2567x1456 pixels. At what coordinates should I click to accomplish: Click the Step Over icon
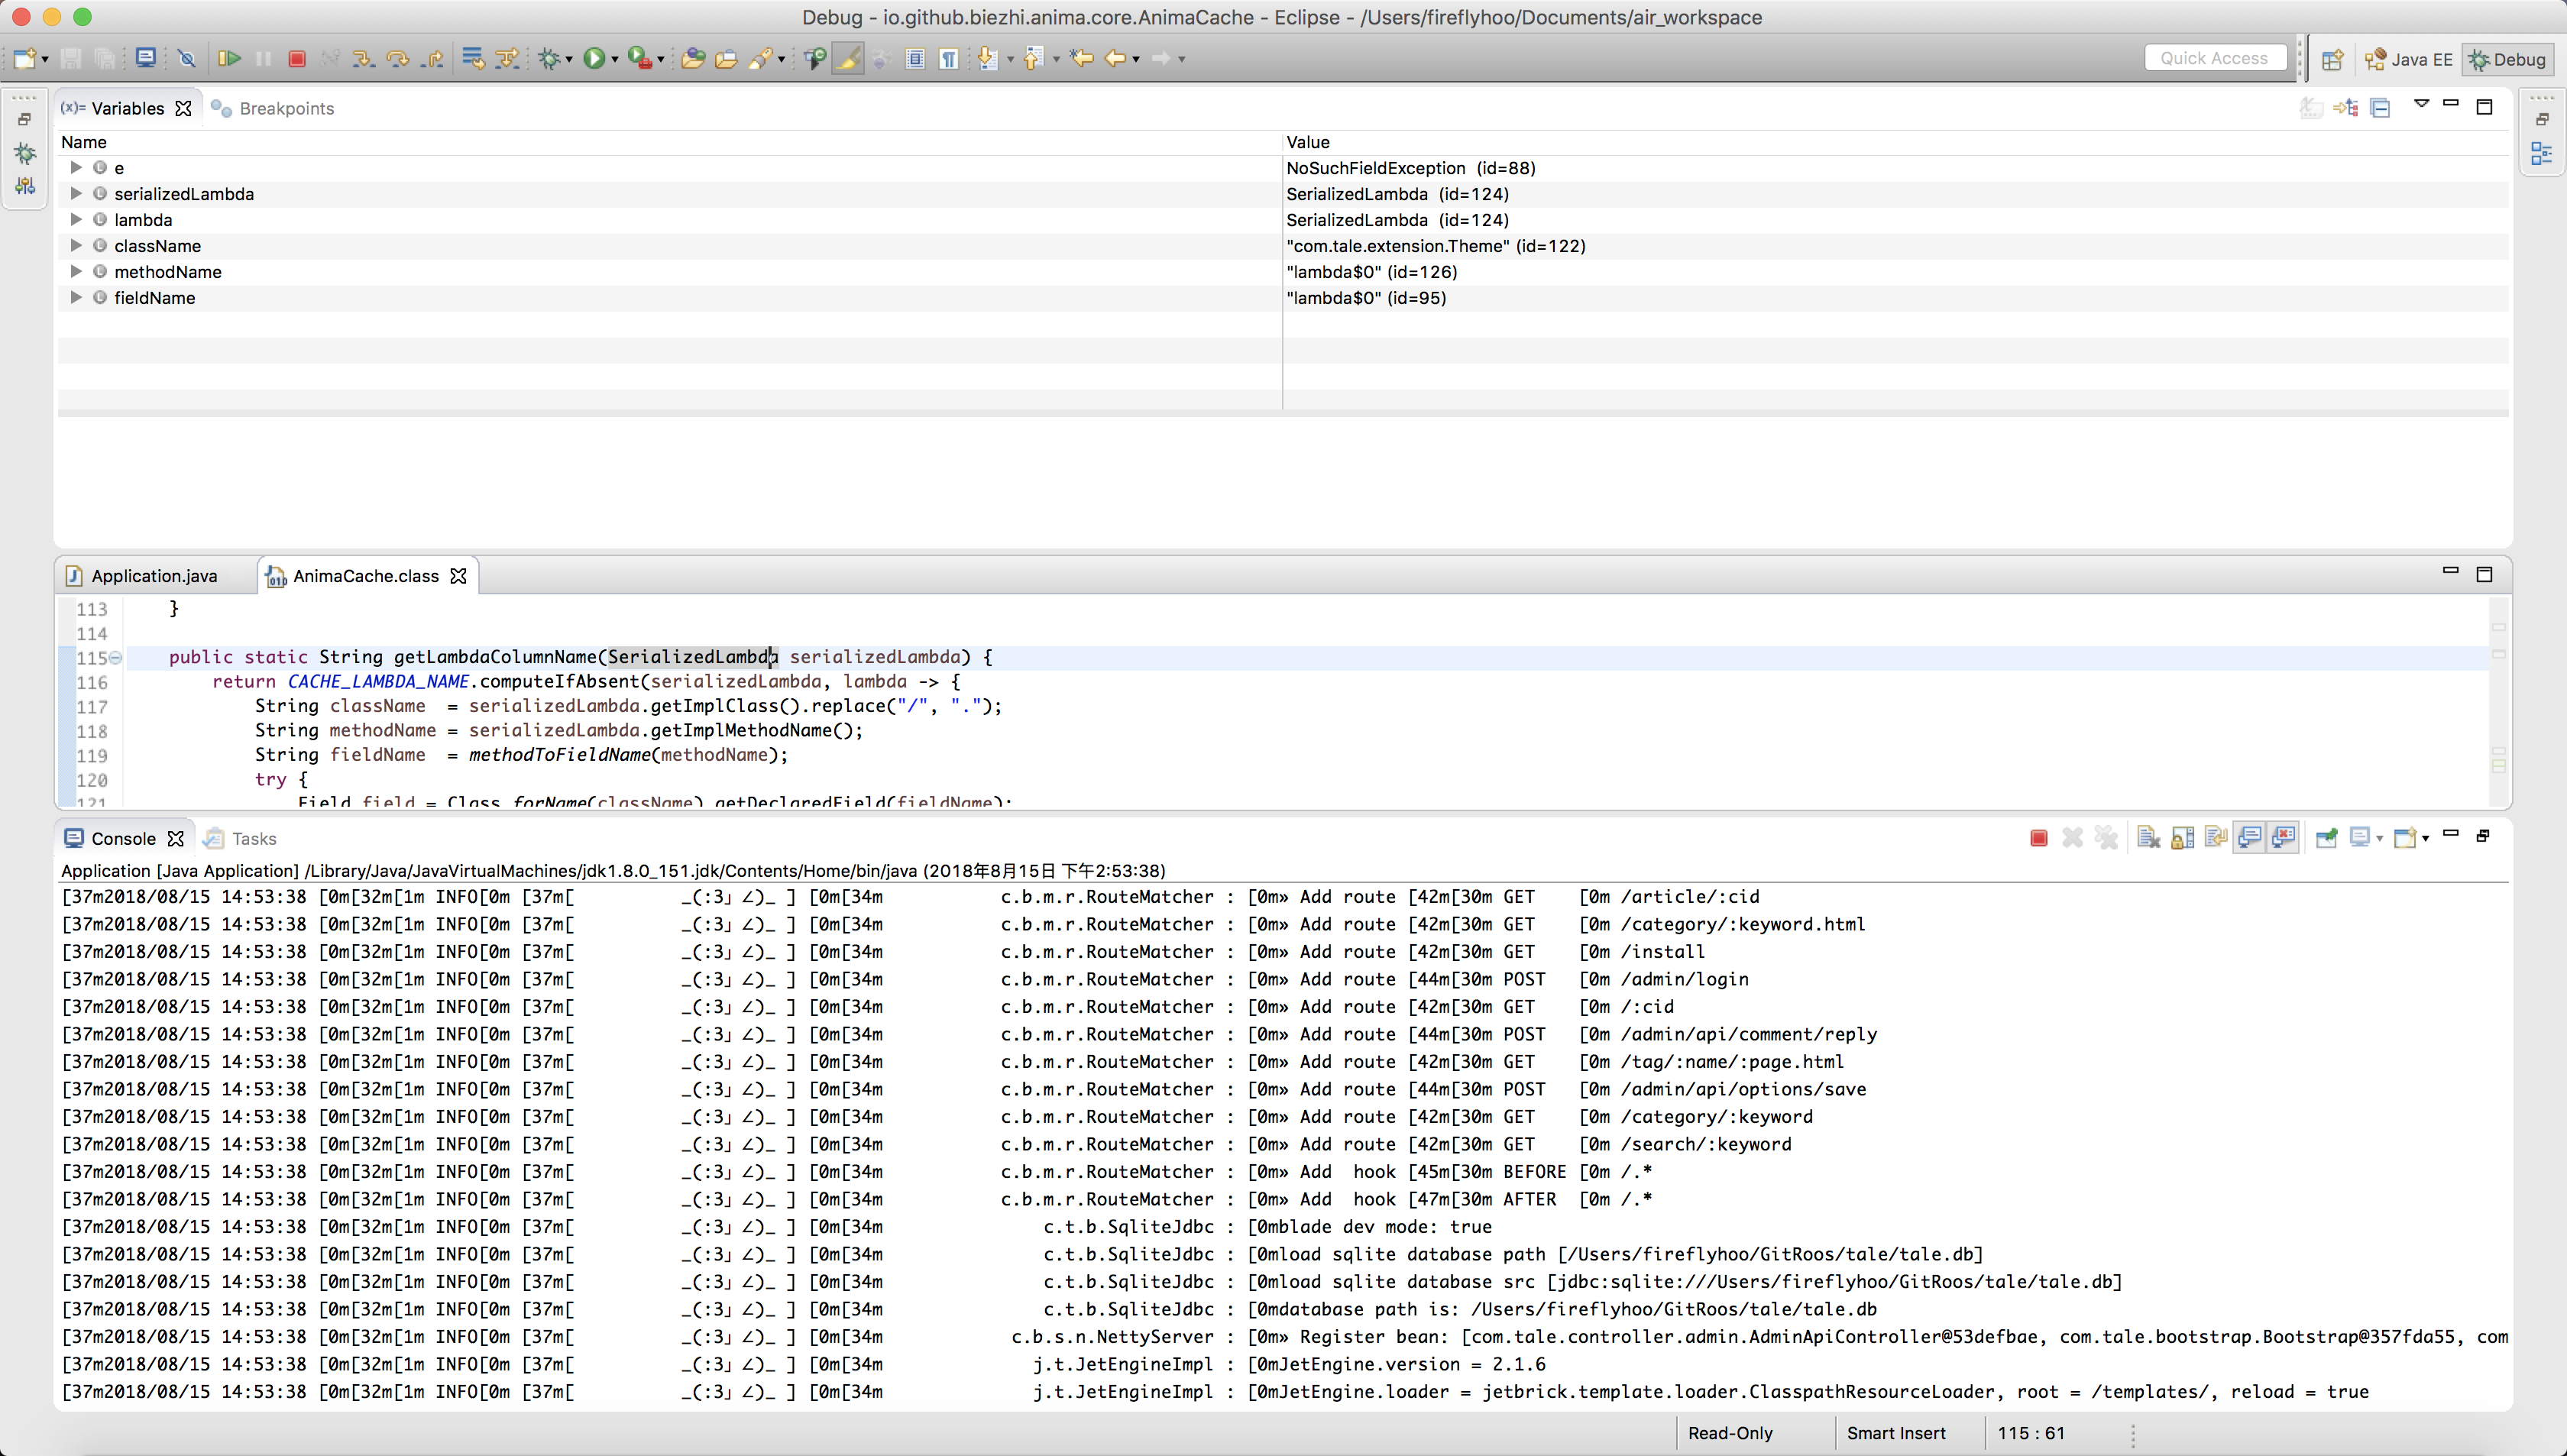pos(398,59)
